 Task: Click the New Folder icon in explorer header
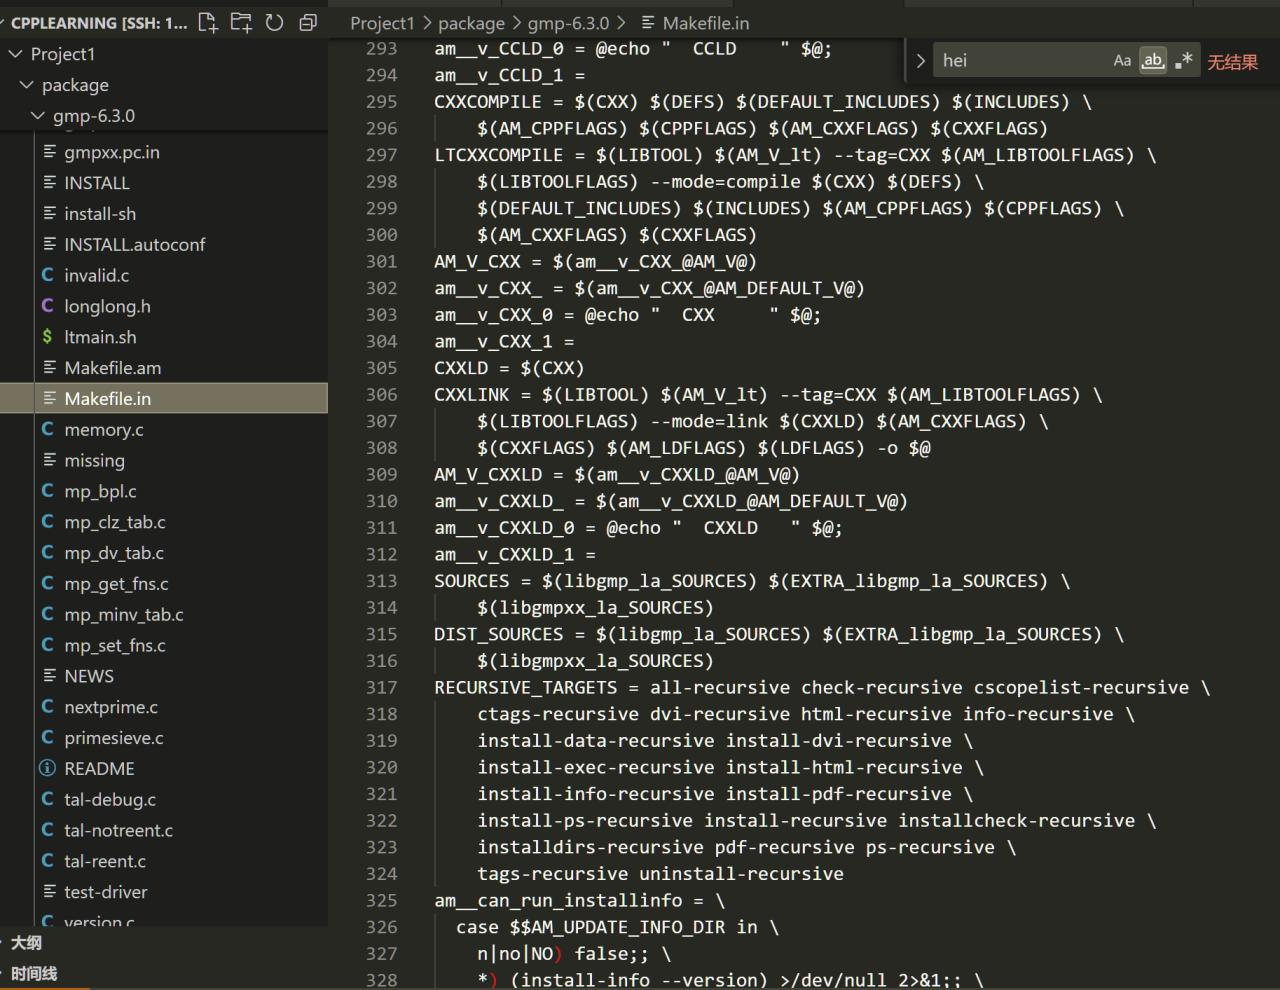point(241,22)
